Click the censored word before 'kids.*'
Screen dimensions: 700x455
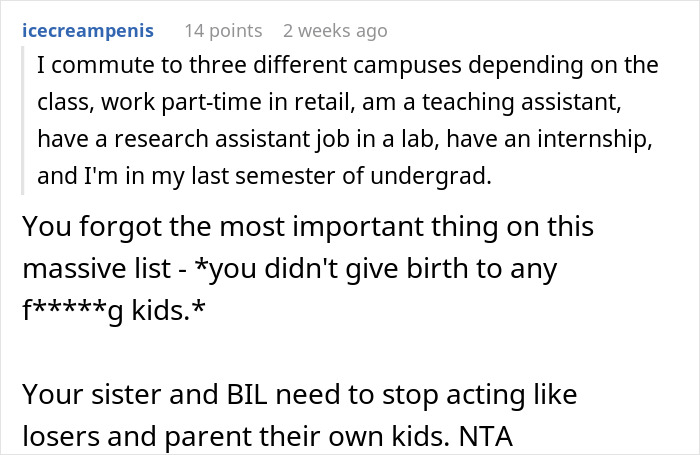72,311
